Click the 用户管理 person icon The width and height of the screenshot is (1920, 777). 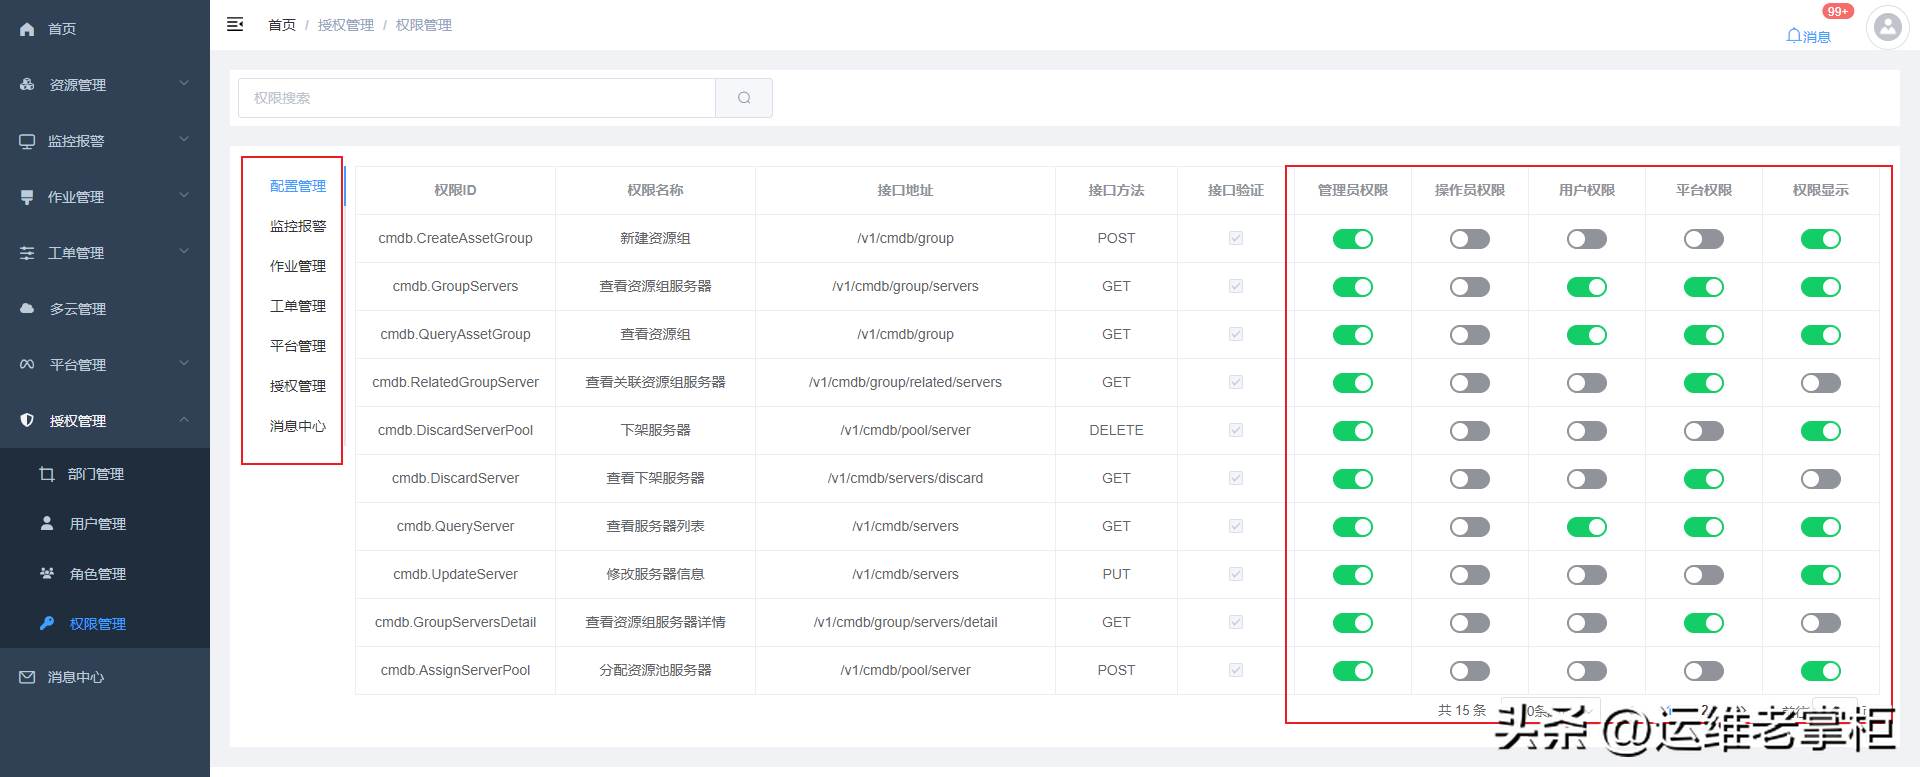pos(46,523)
